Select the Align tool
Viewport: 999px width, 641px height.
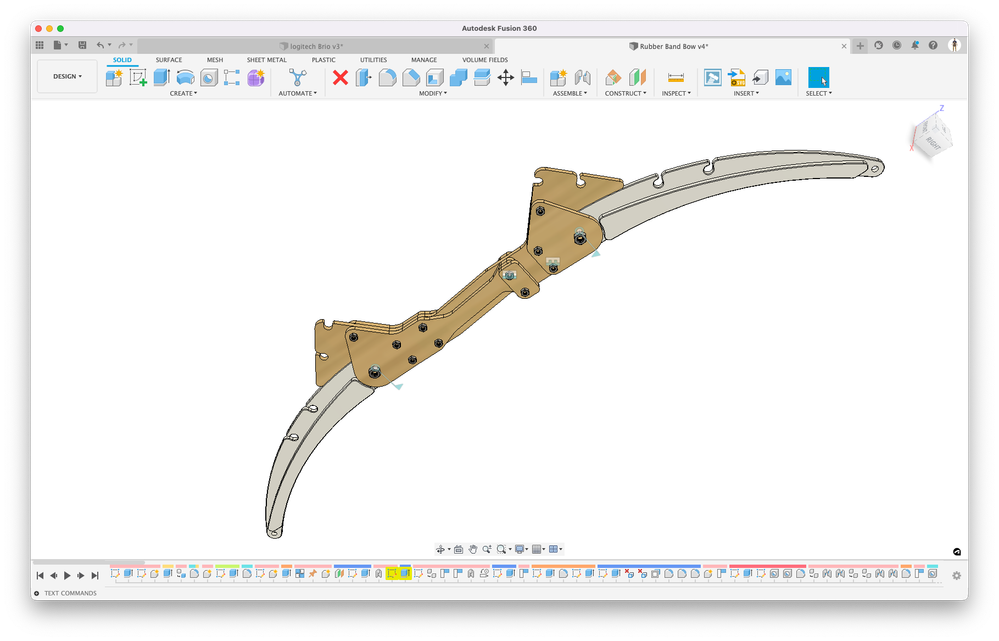(x=529, y=78)
